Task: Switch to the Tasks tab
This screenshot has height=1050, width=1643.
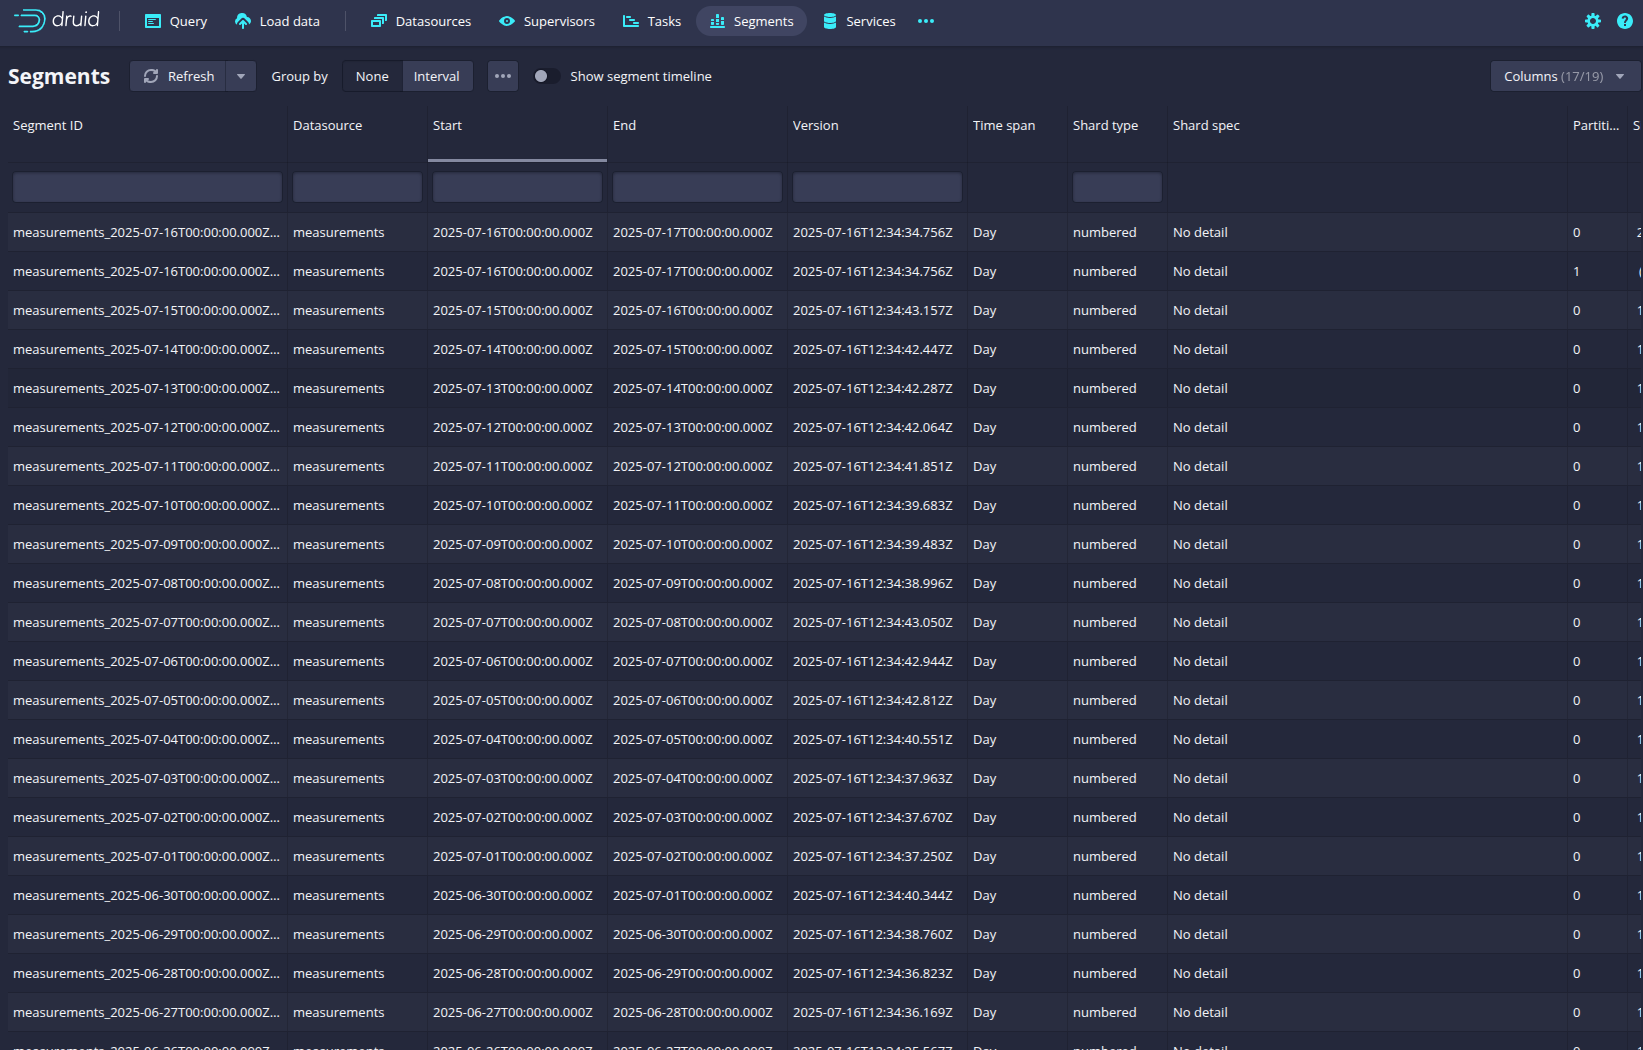Action: pyautogui.click(x=652, y=21)
